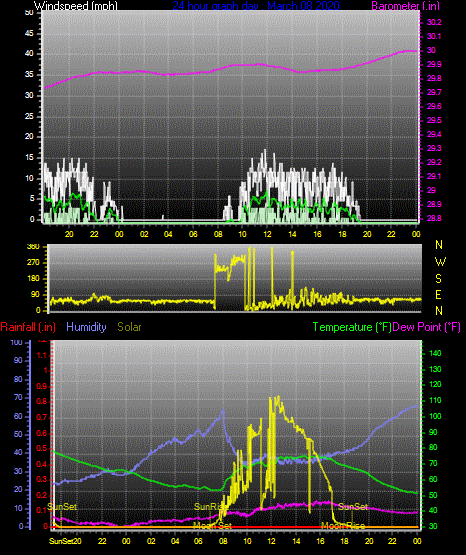This screenshot has width=466, height=555.
Task: Click the 110 temperature axis value
Action: click(435, 400)
